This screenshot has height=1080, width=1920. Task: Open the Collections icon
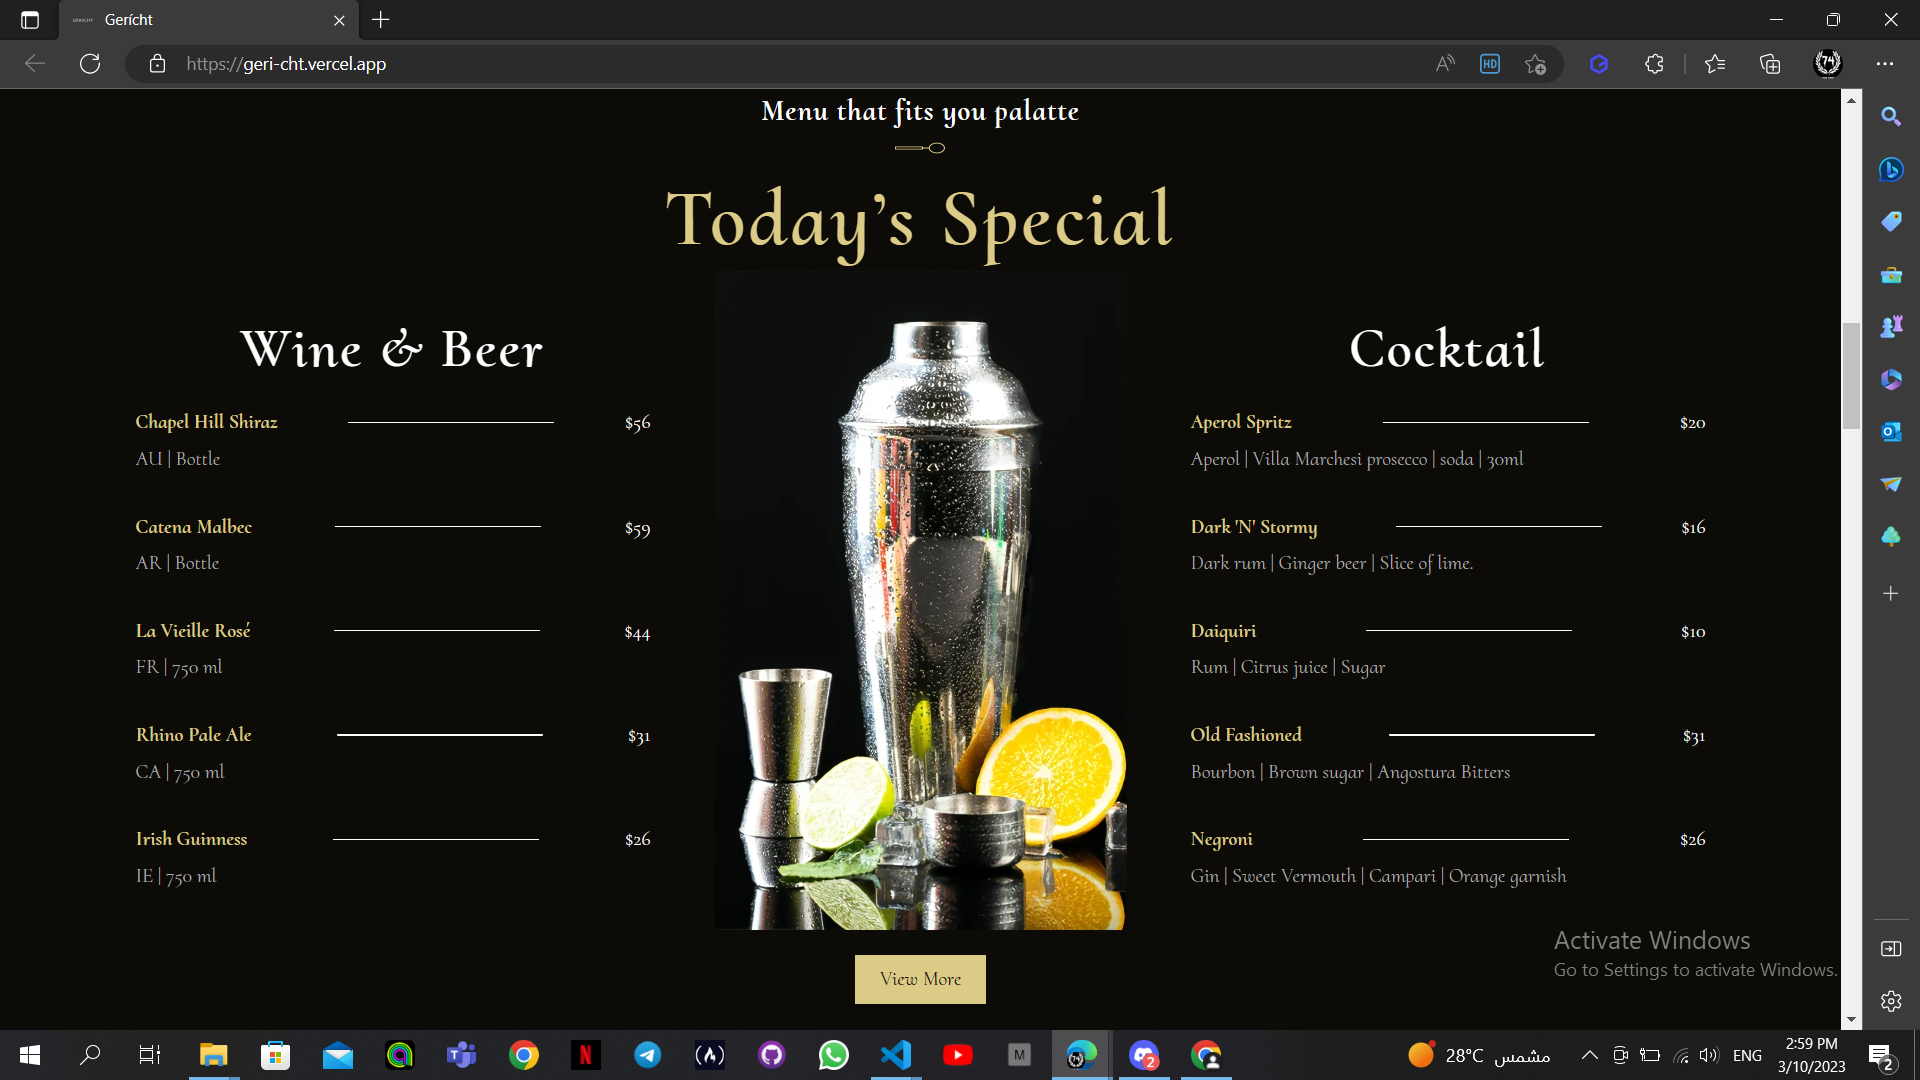tap(1770, 64)
